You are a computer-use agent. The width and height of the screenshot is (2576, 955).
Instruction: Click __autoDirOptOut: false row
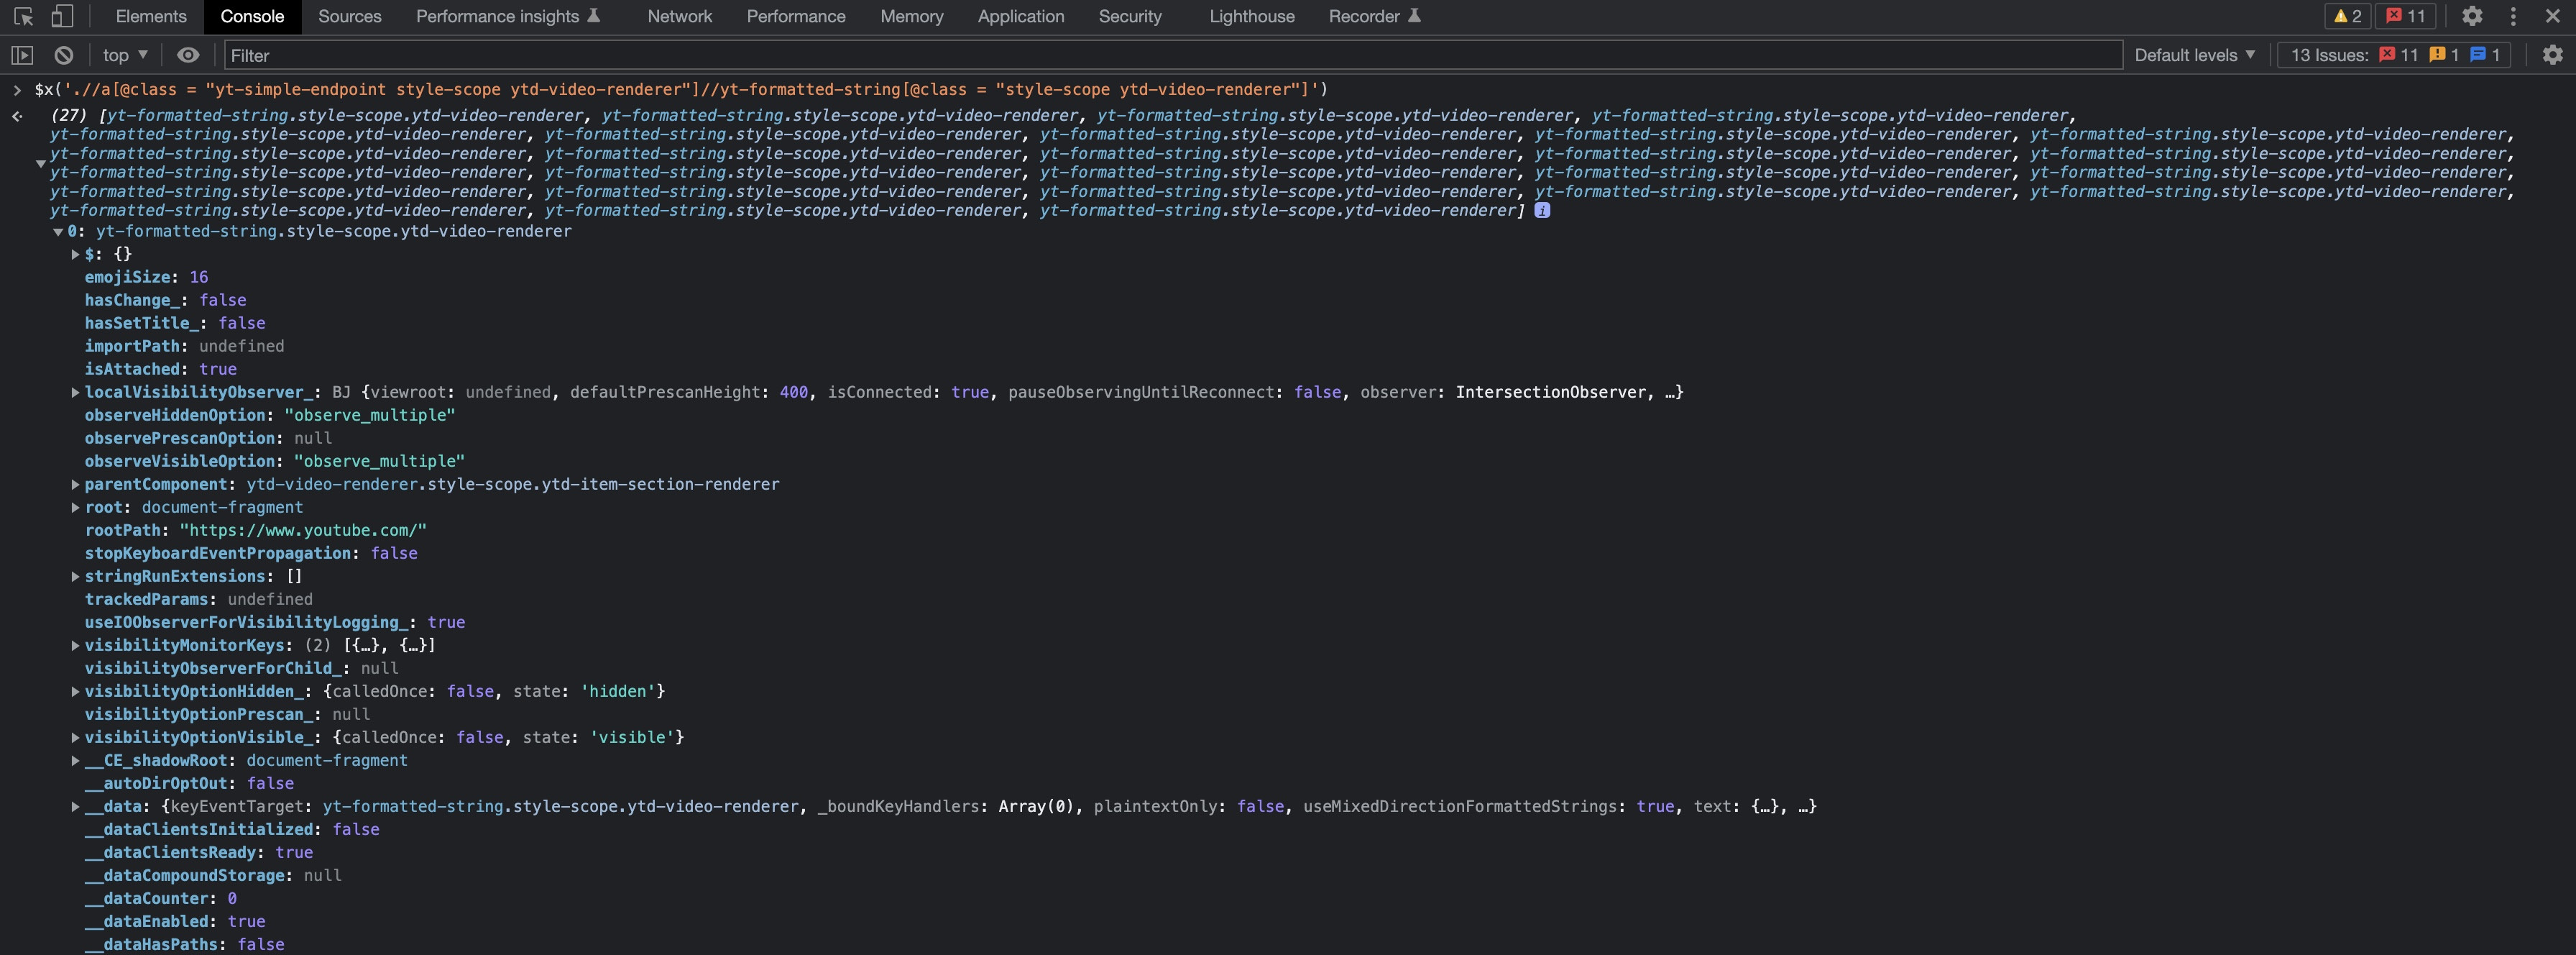(x=189, y=783)
